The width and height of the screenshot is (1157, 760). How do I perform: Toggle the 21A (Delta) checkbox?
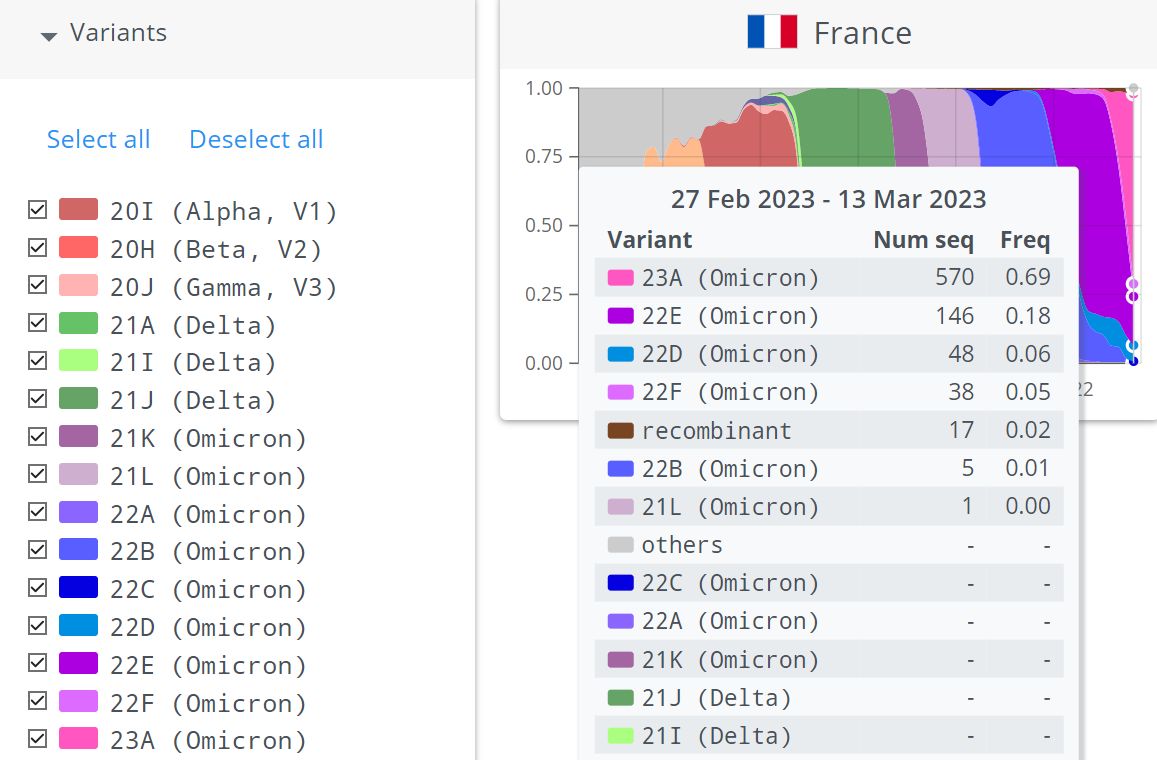click(38, 324)
